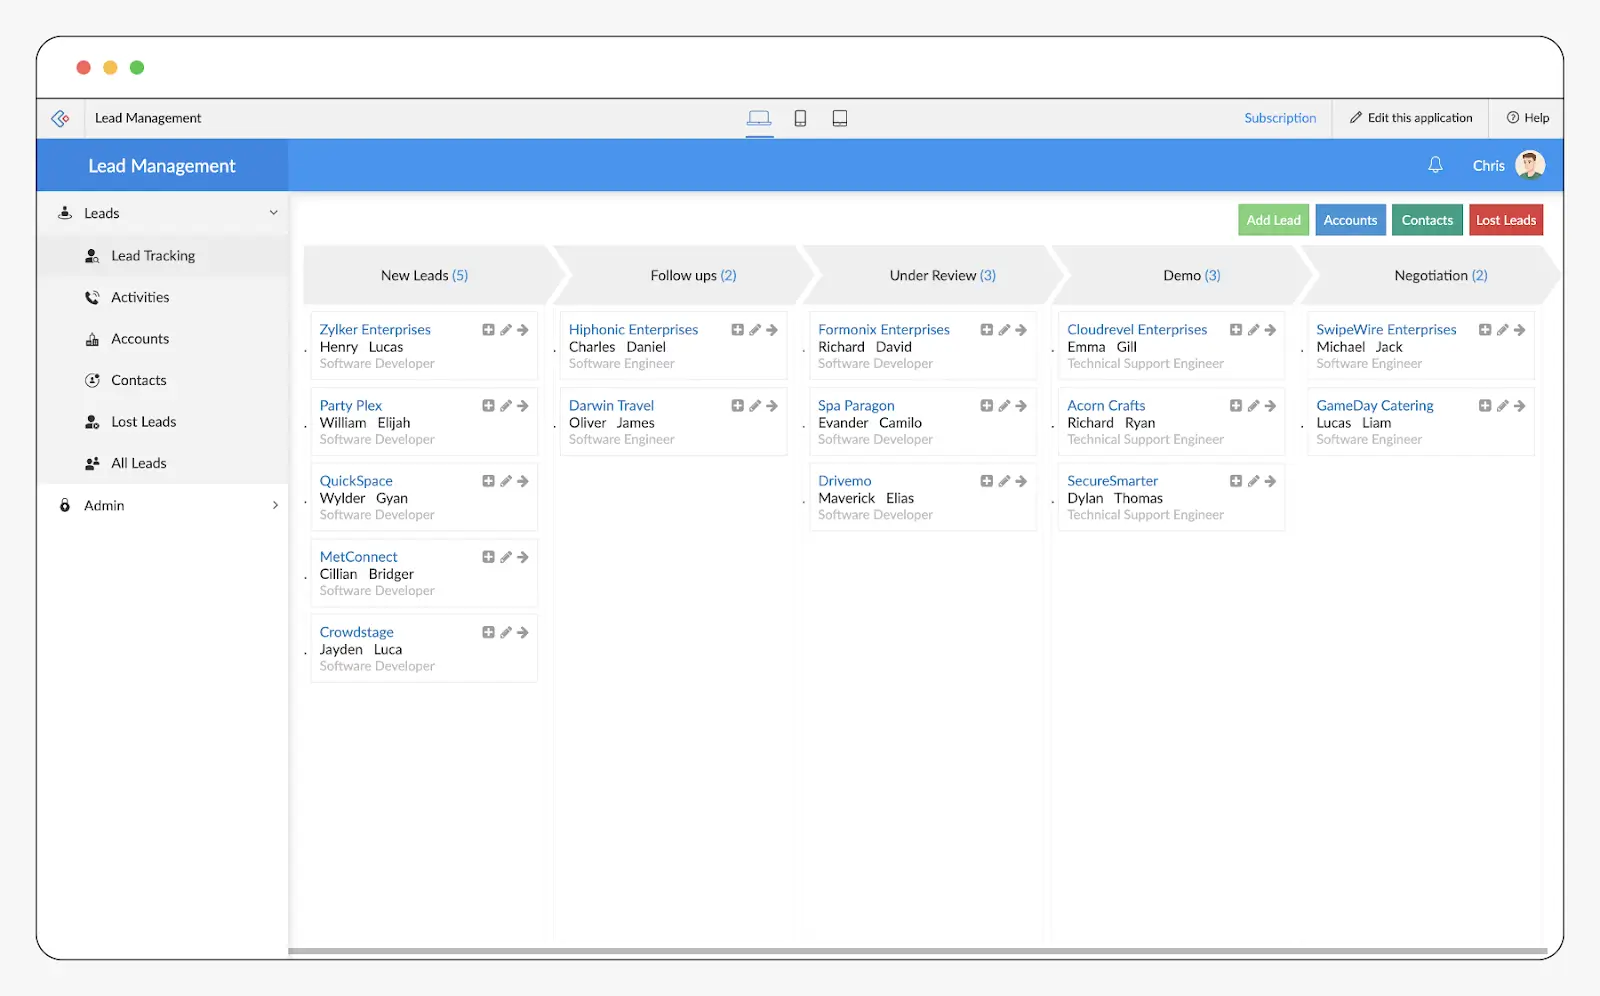
Task: Select the tablet preview icon
Action: 840,118
